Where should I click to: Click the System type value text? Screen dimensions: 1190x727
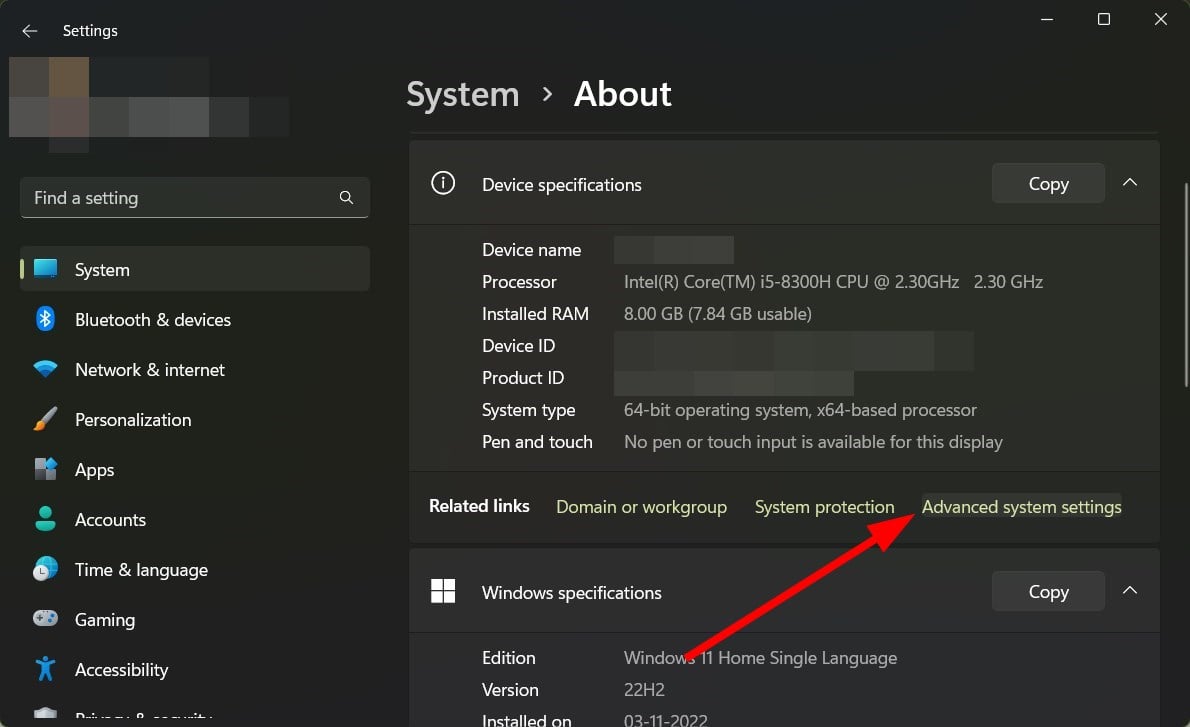point(800,411)
